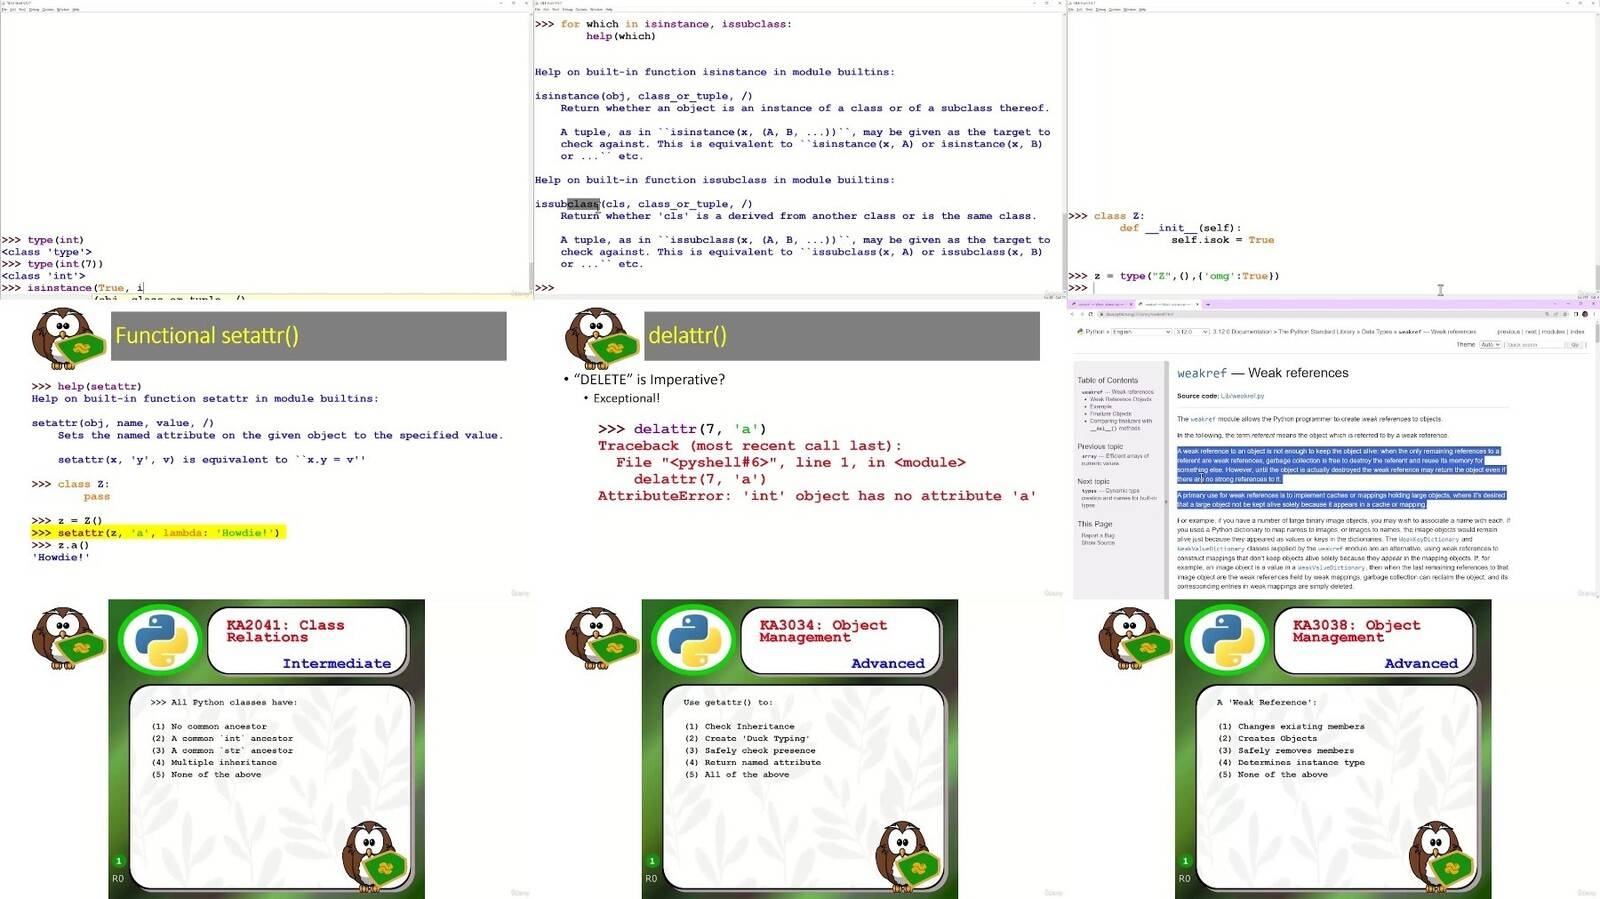Select answer '(5) All of the above' on KA3034 slide
1600x899 pixels.
(737, 775)
